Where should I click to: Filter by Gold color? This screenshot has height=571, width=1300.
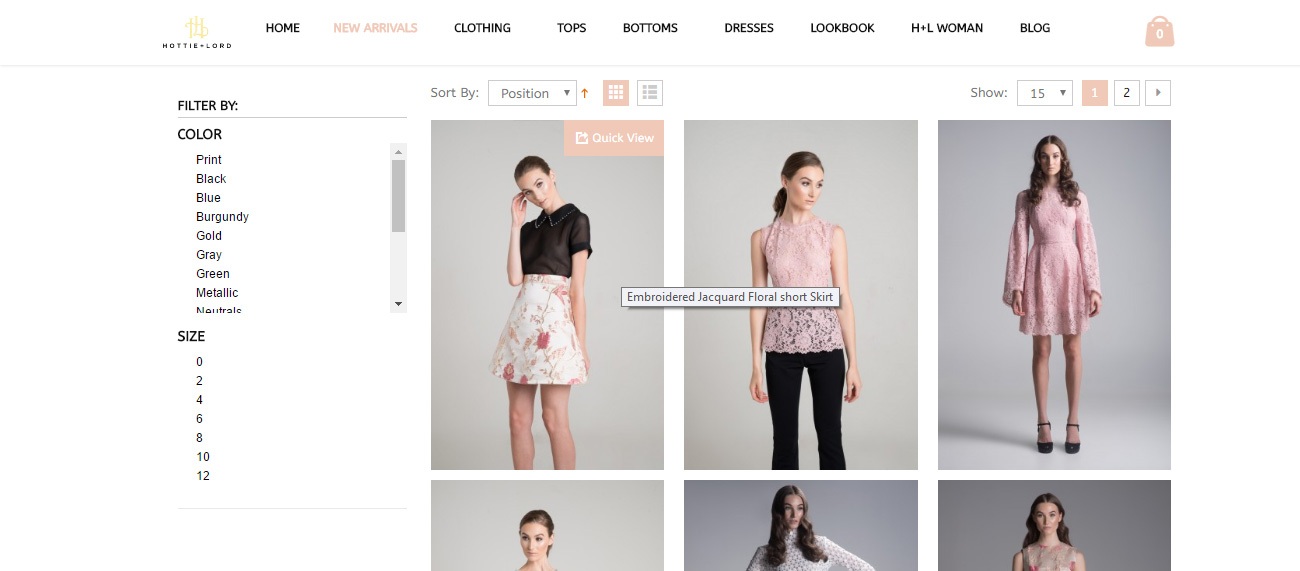tap(209, 236)
